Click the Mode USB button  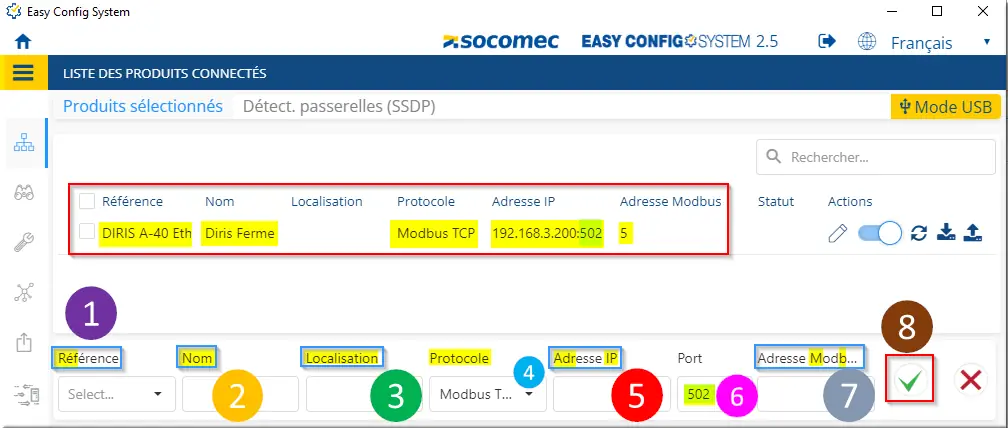(946, 107)
